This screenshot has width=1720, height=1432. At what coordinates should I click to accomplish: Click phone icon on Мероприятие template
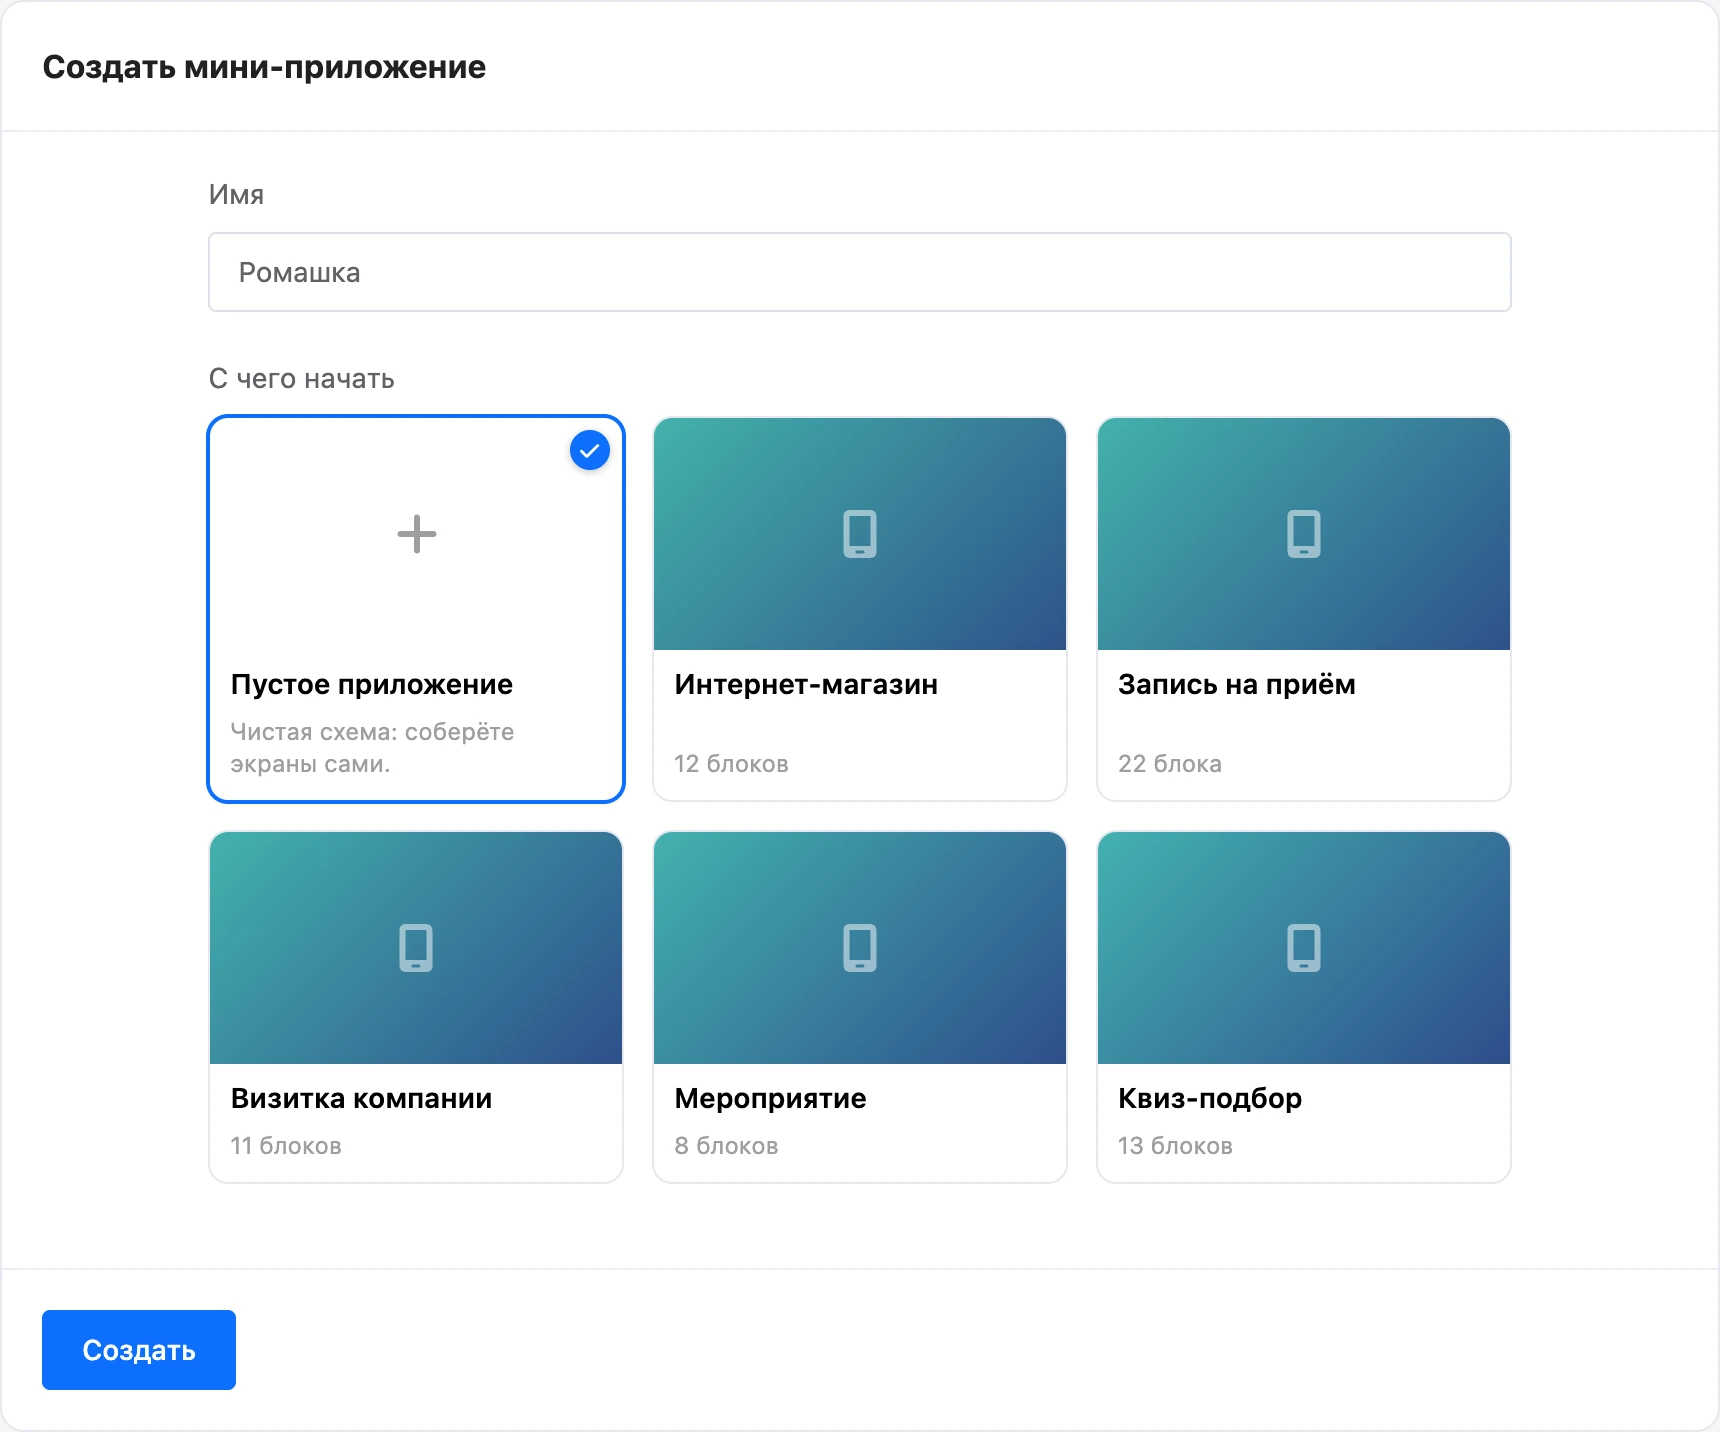(x=860, y=948)
